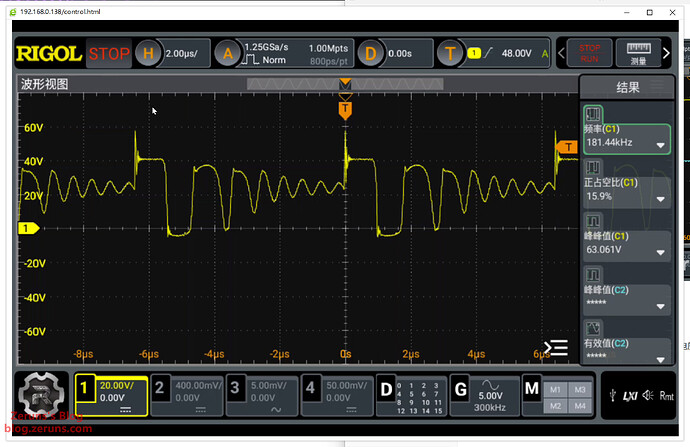Image resolution: width=690 pixels, height=447 pixels.
Task: Click the M1 math channel button
Action: click(557, 388)
